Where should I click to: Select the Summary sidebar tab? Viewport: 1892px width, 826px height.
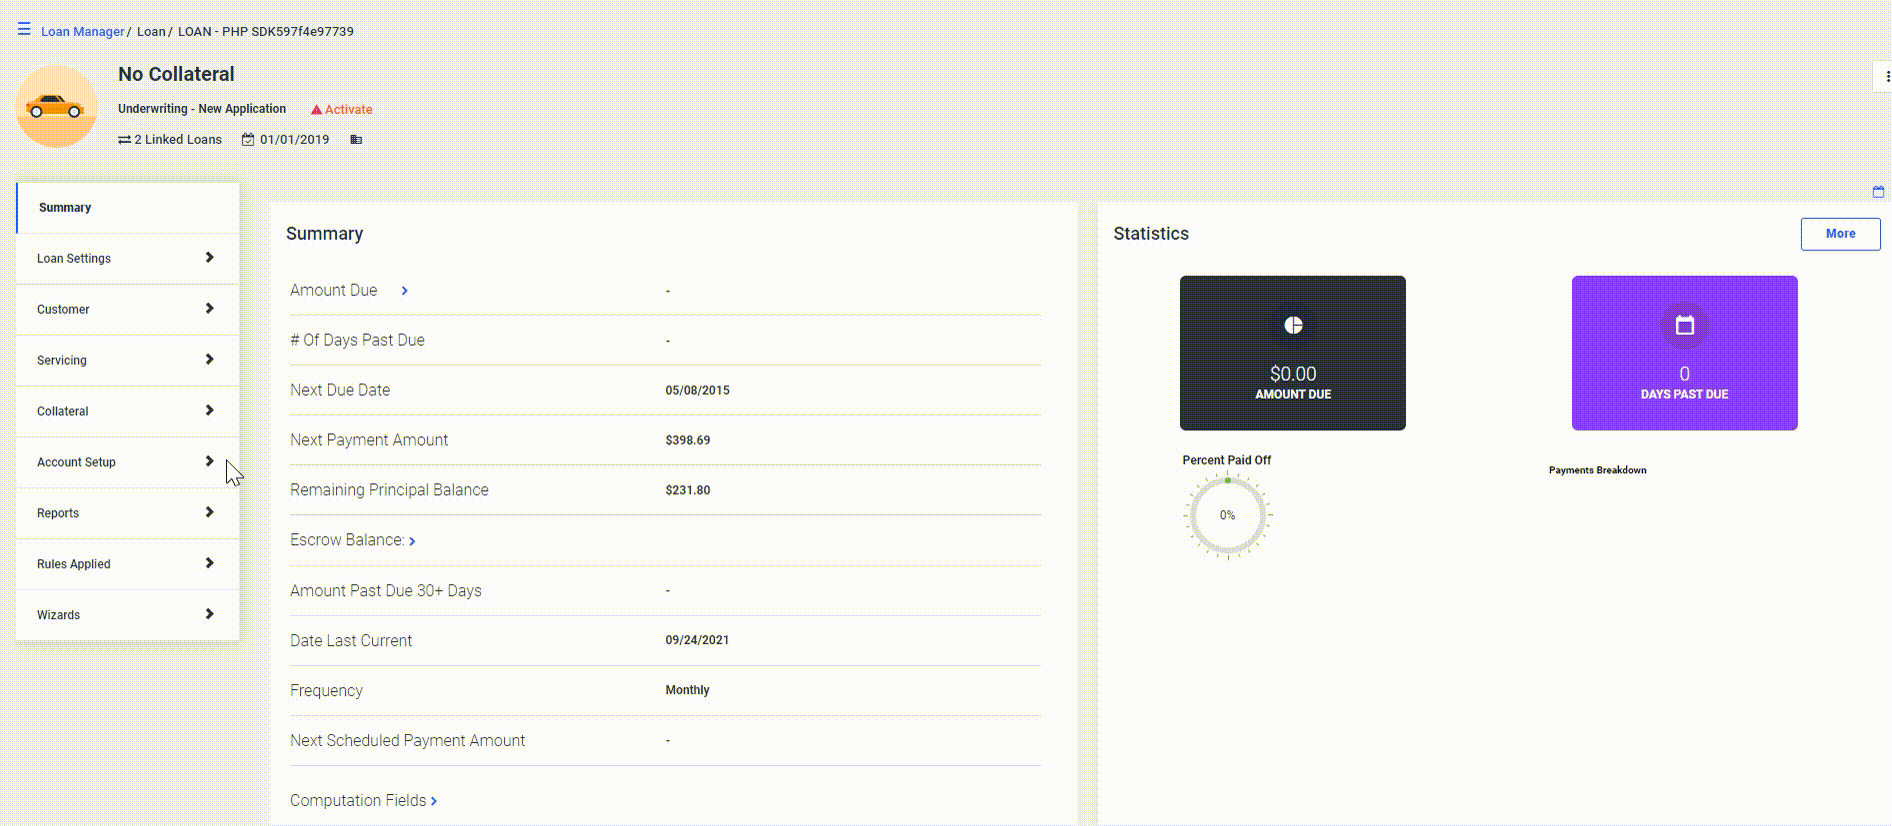click(128, 207)
